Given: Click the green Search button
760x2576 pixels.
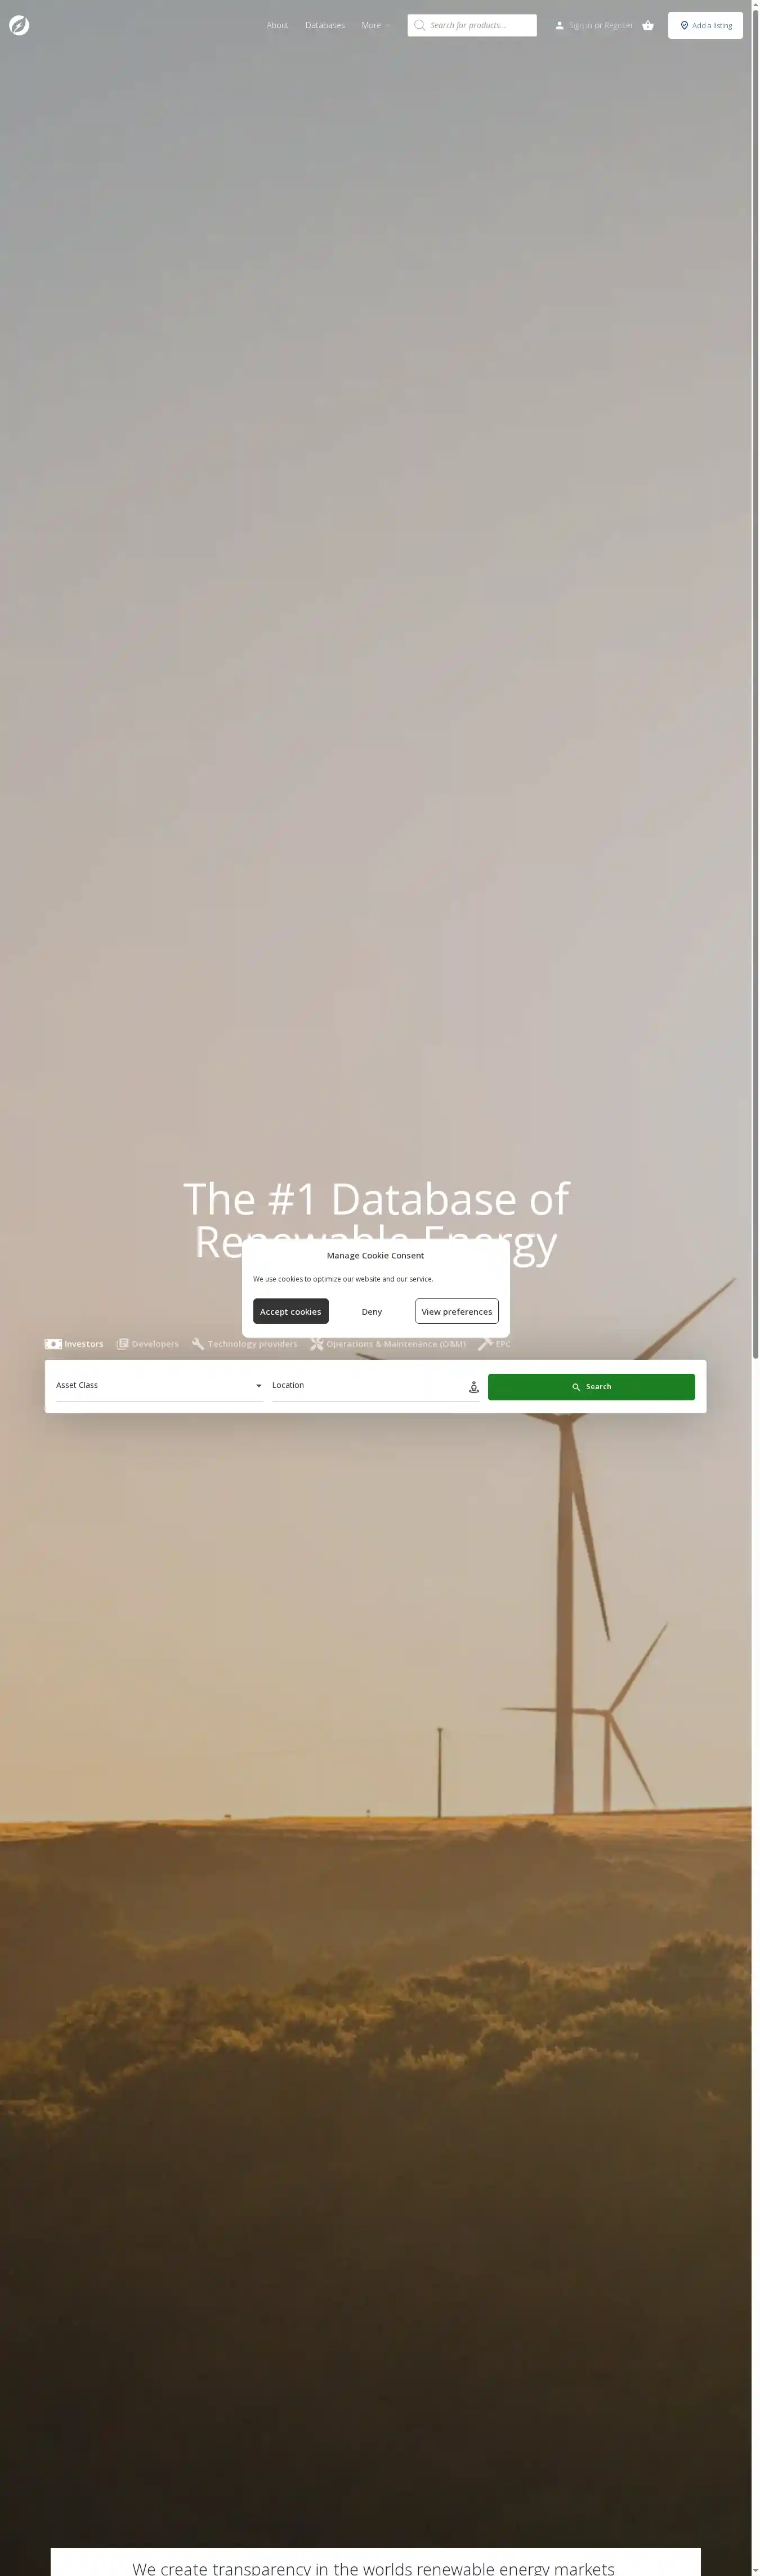Looking at the screenshot, I should (x=591, y=1387).
